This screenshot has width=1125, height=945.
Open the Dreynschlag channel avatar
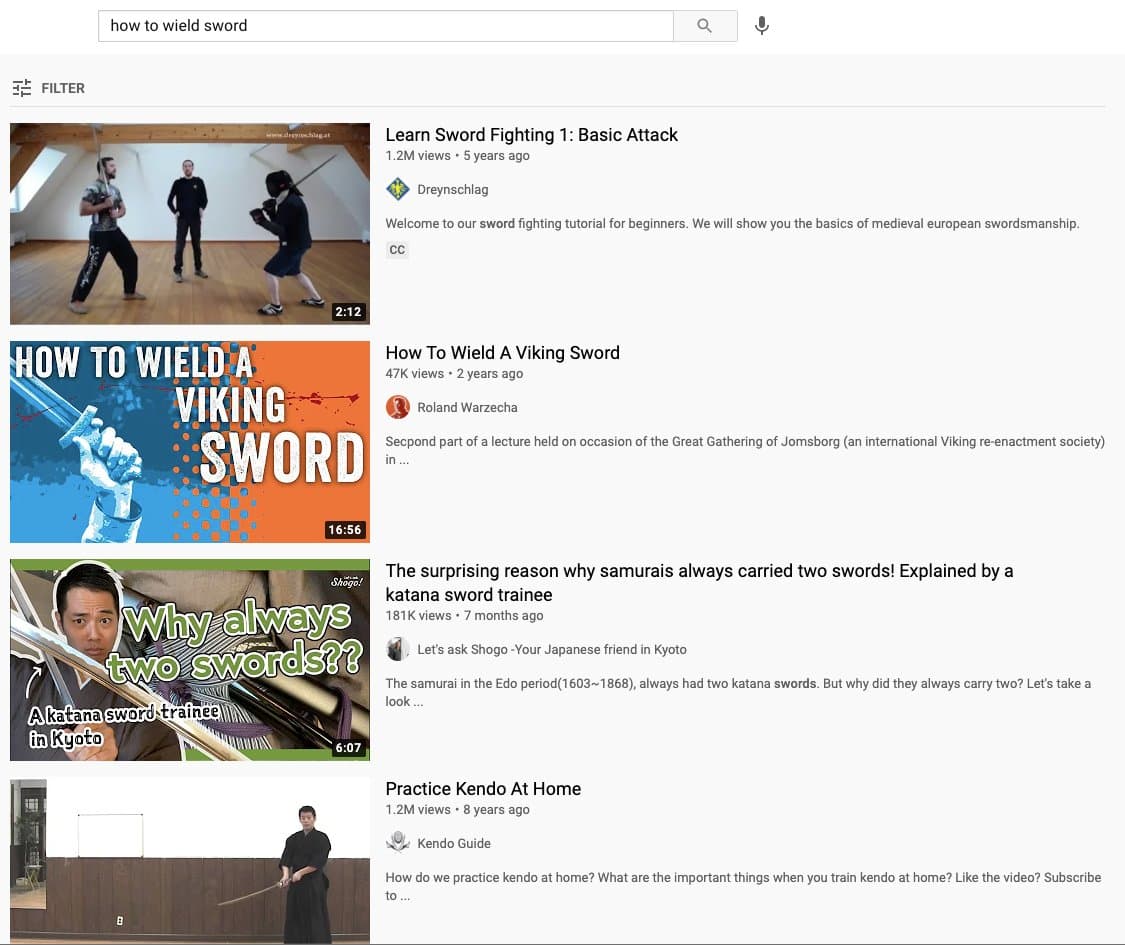coord(398,189)
